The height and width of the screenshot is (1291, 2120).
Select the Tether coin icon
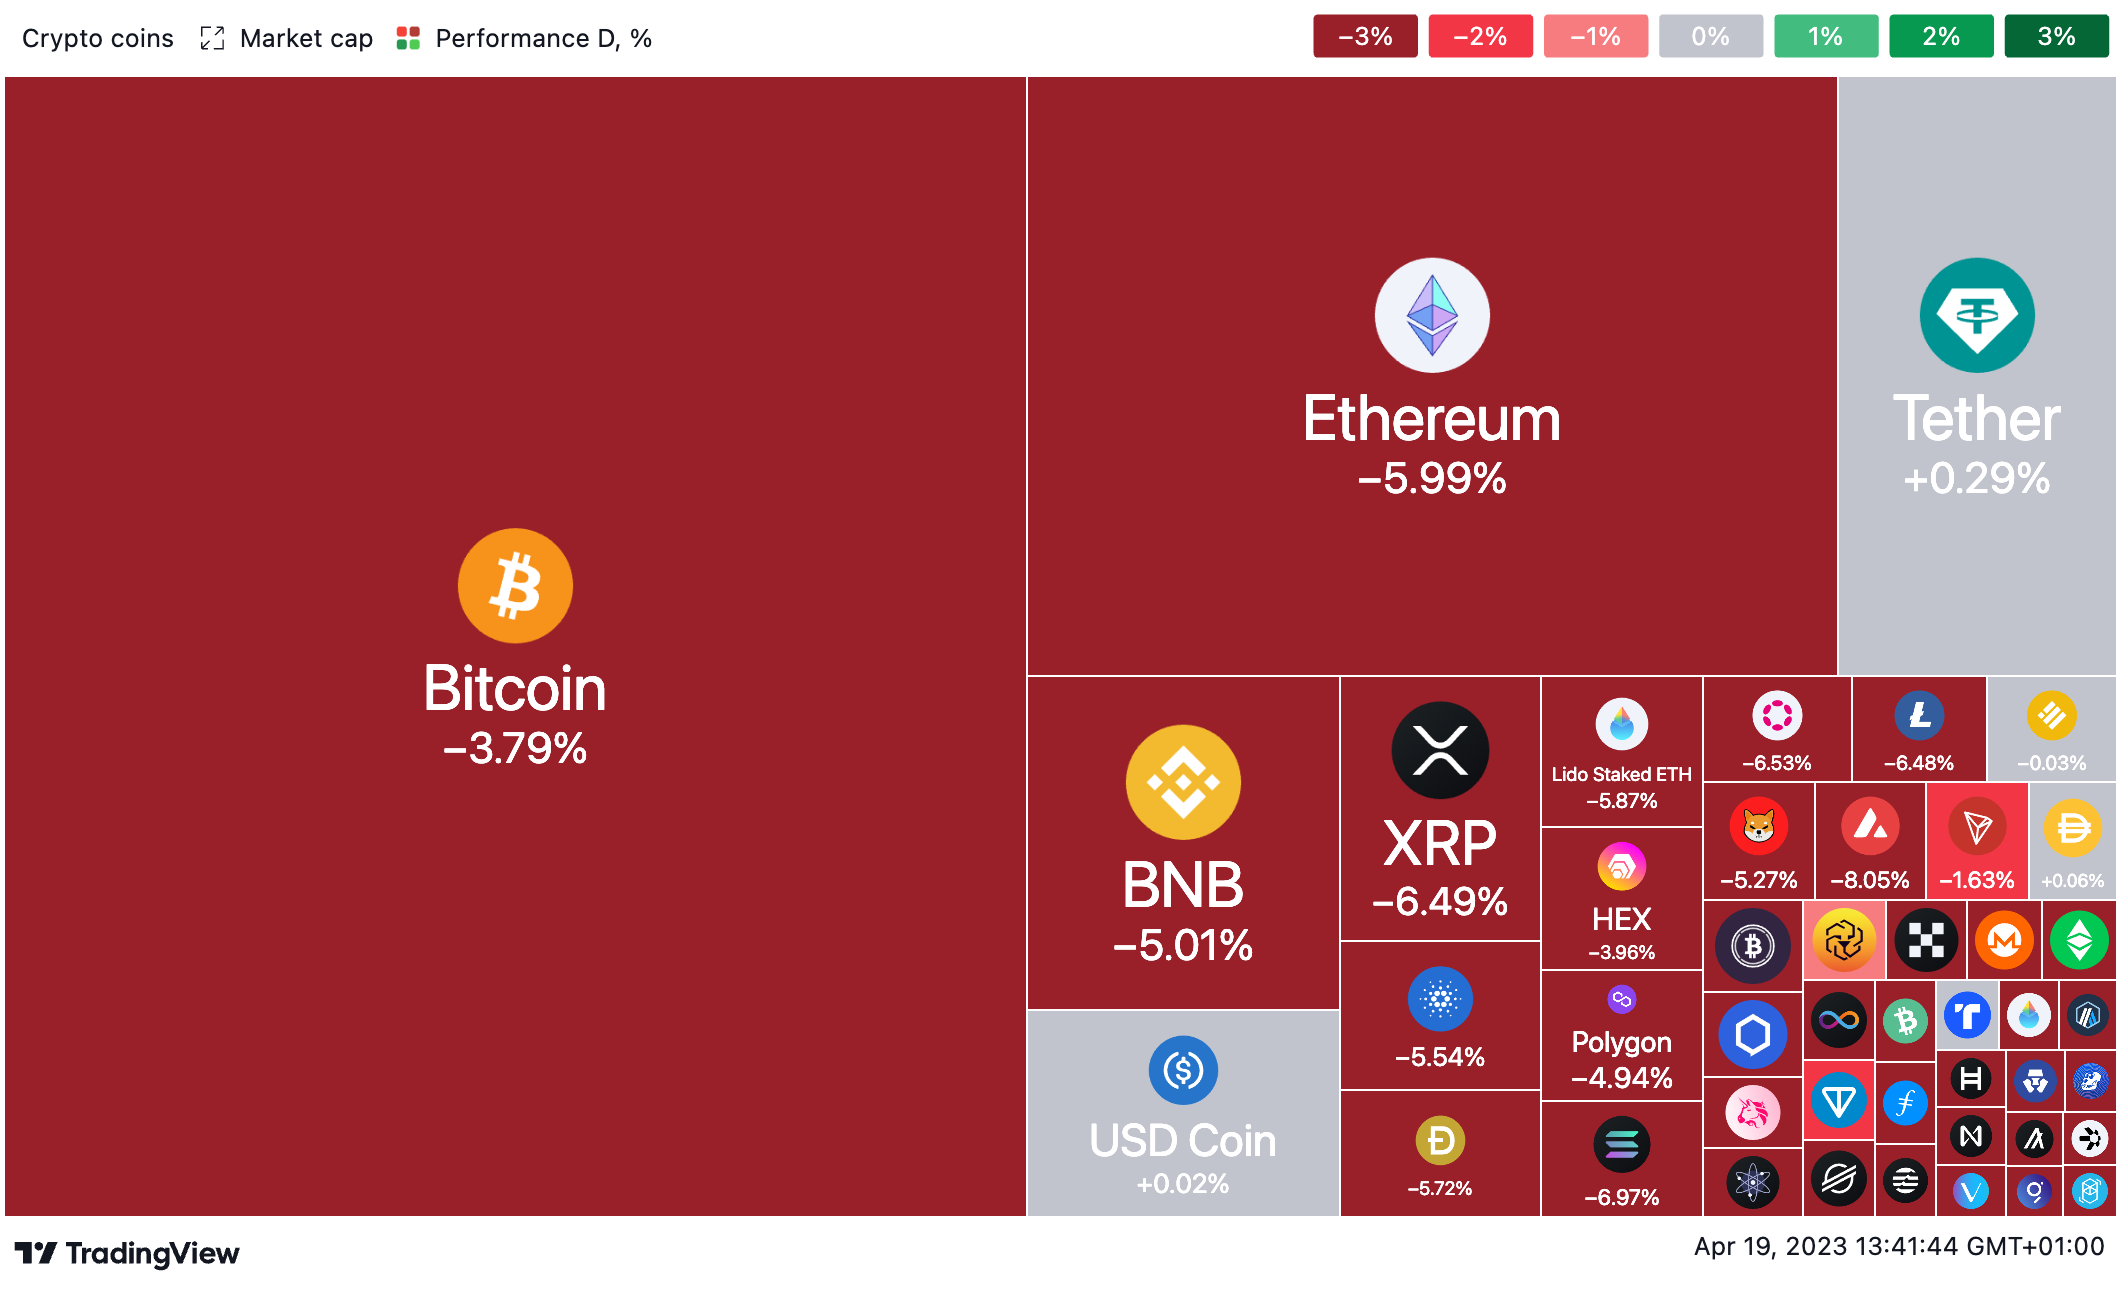pos(1977,314)
